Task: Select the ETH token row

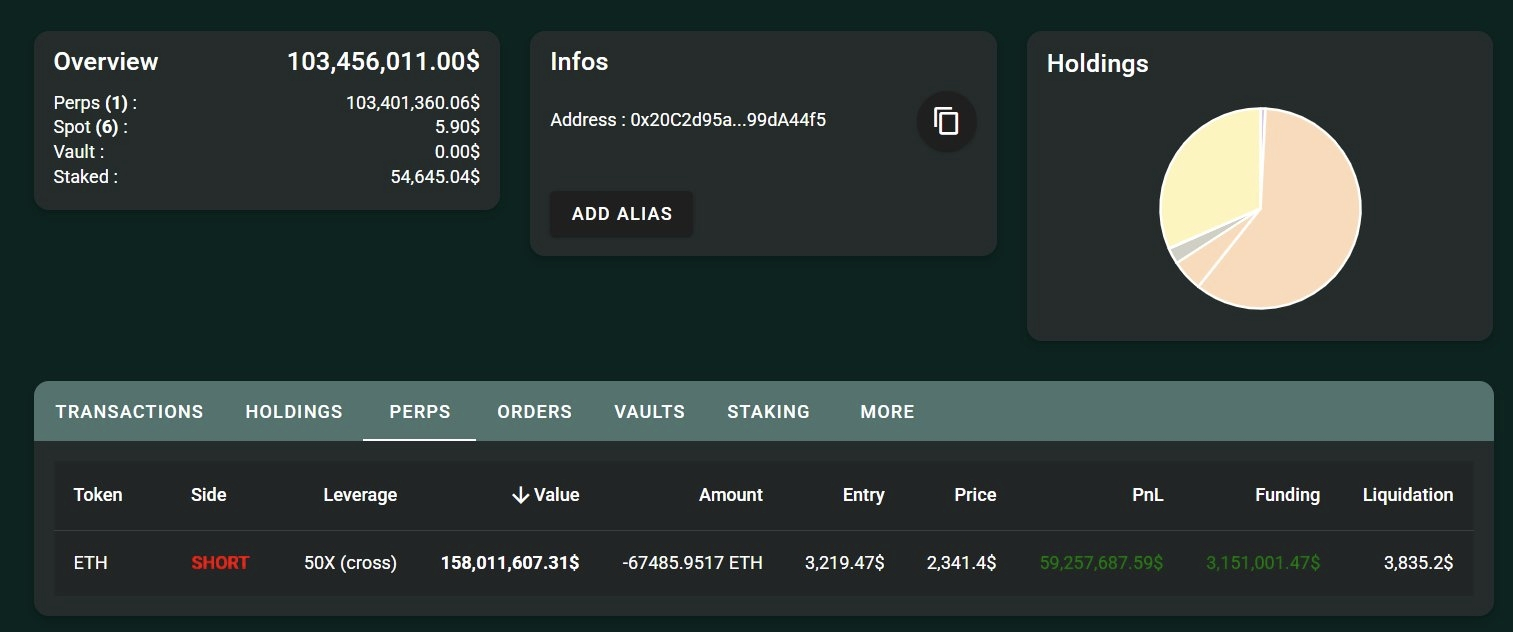Action: [x=91, y=563]
